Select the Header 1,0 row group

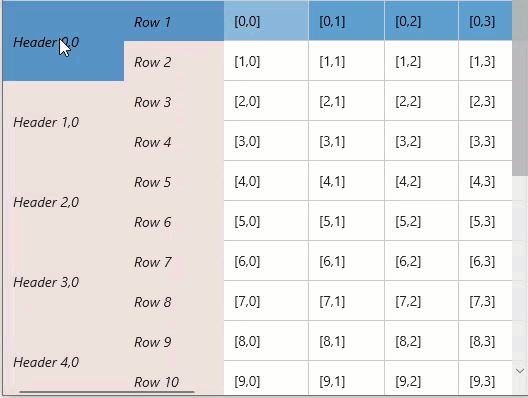(63, 121)
